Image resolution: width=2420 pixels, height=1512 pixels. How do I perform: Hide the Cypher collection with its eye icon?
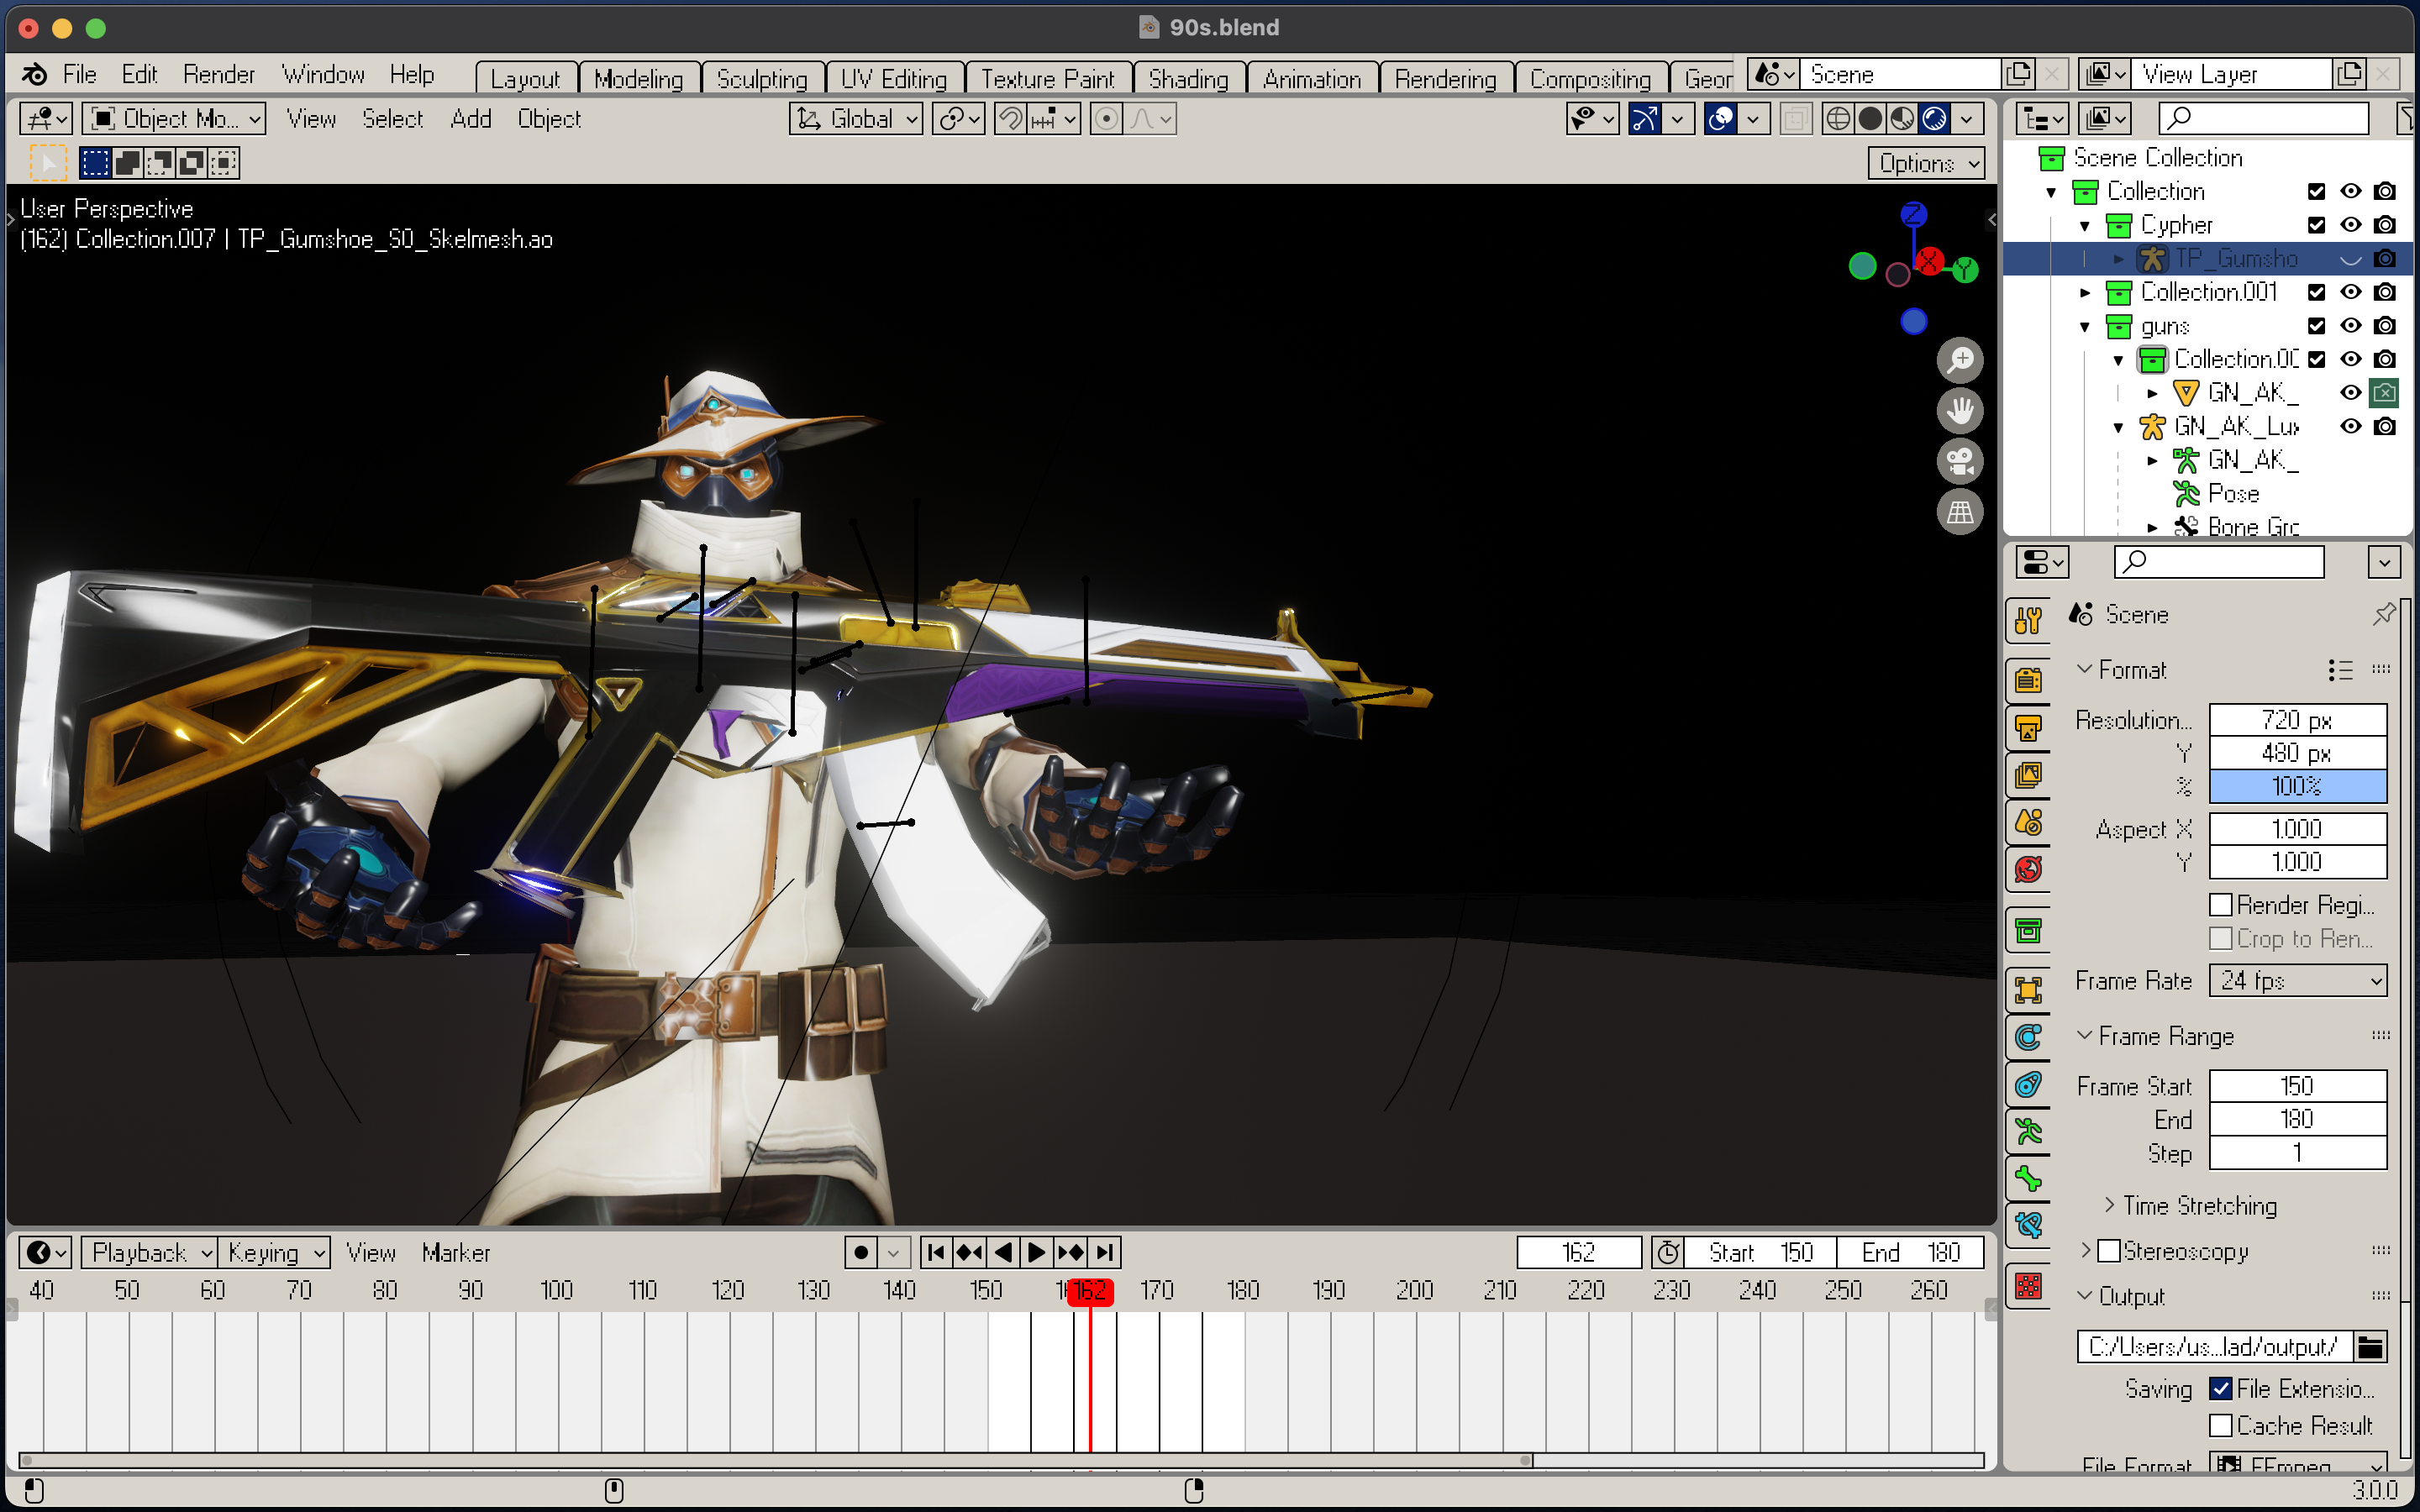(x=2350, y=225)
